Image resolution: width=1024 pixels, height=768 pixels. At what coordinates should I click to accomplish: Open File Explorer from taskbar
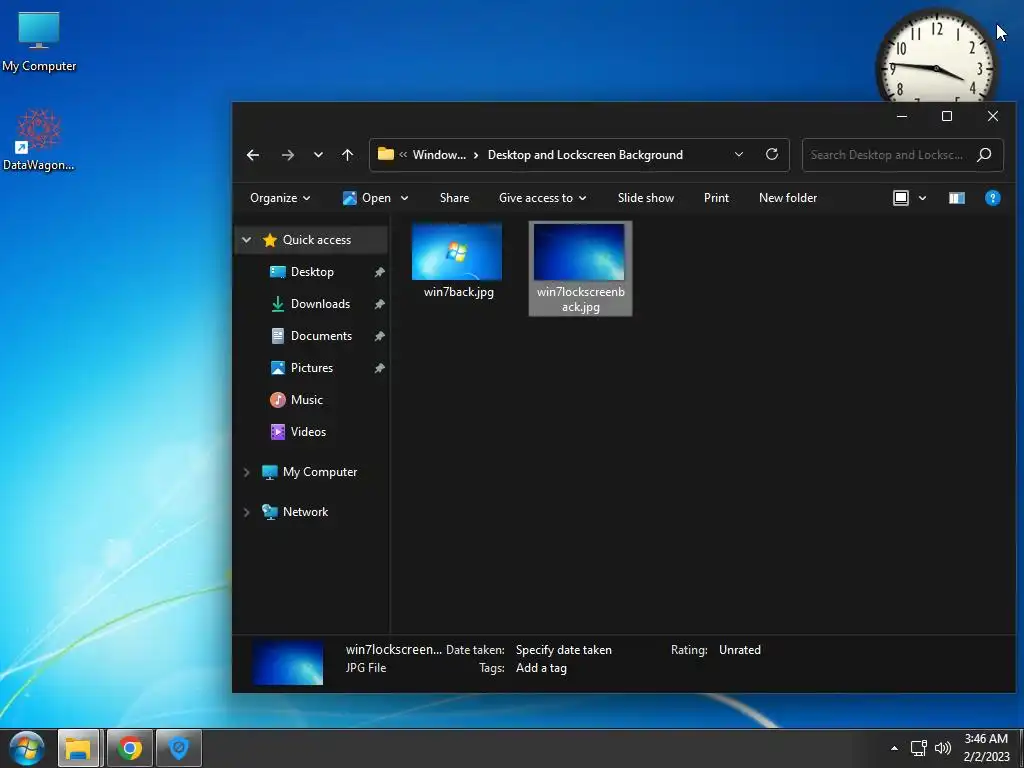(x=78, y=748)
